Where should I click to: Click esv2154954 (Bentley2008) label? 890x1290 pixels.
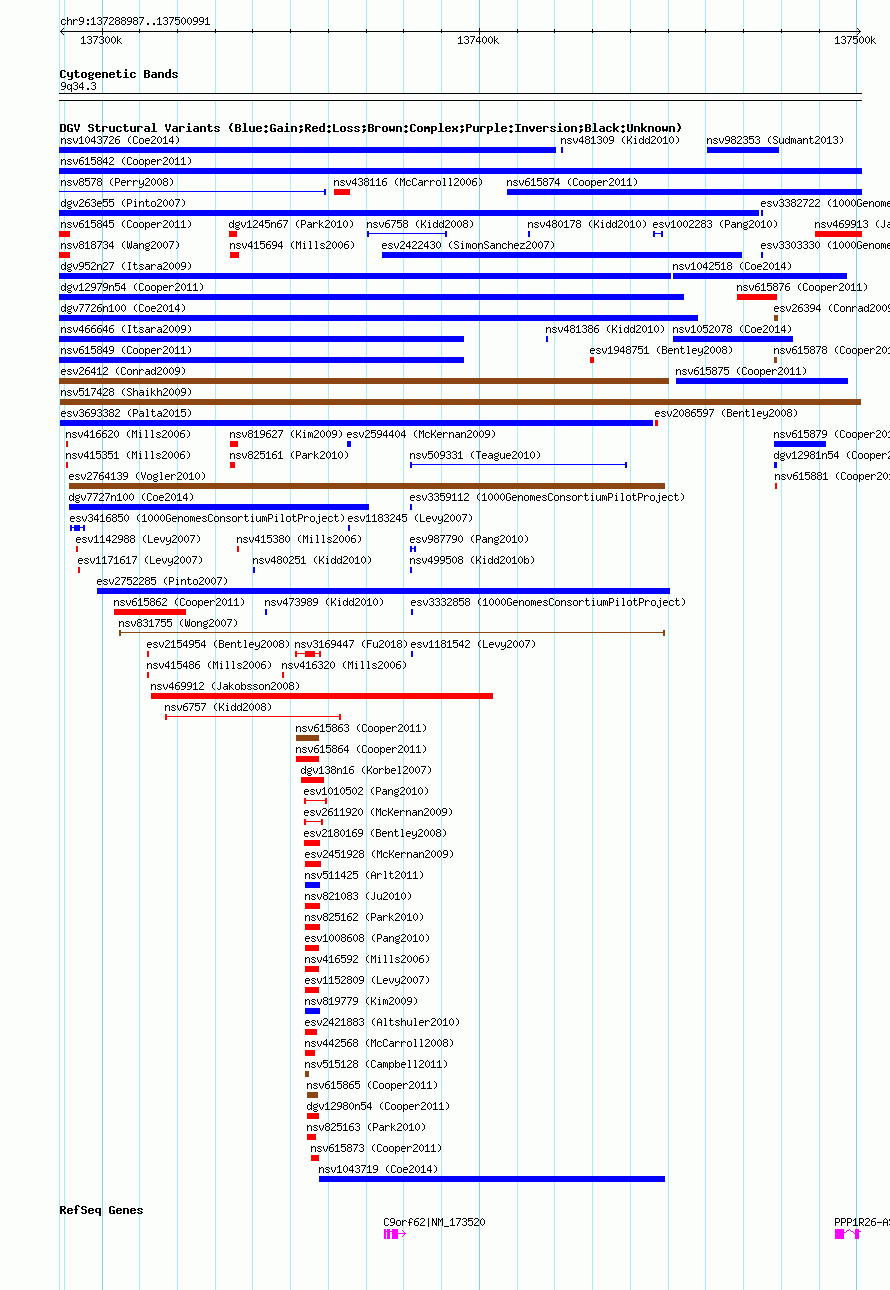tap(218, 644)
